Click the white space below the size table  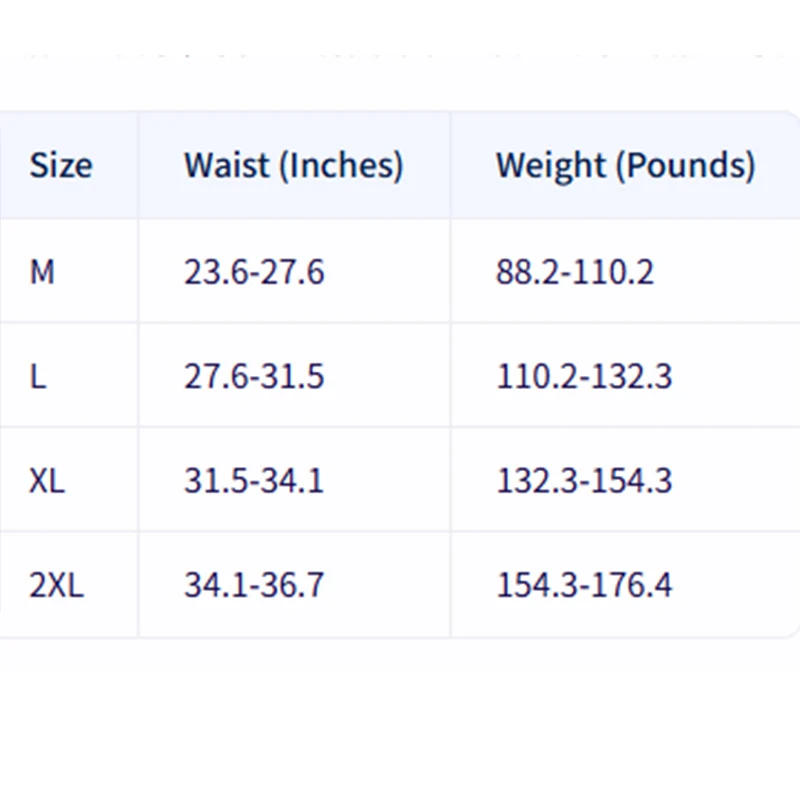point(400,720)
